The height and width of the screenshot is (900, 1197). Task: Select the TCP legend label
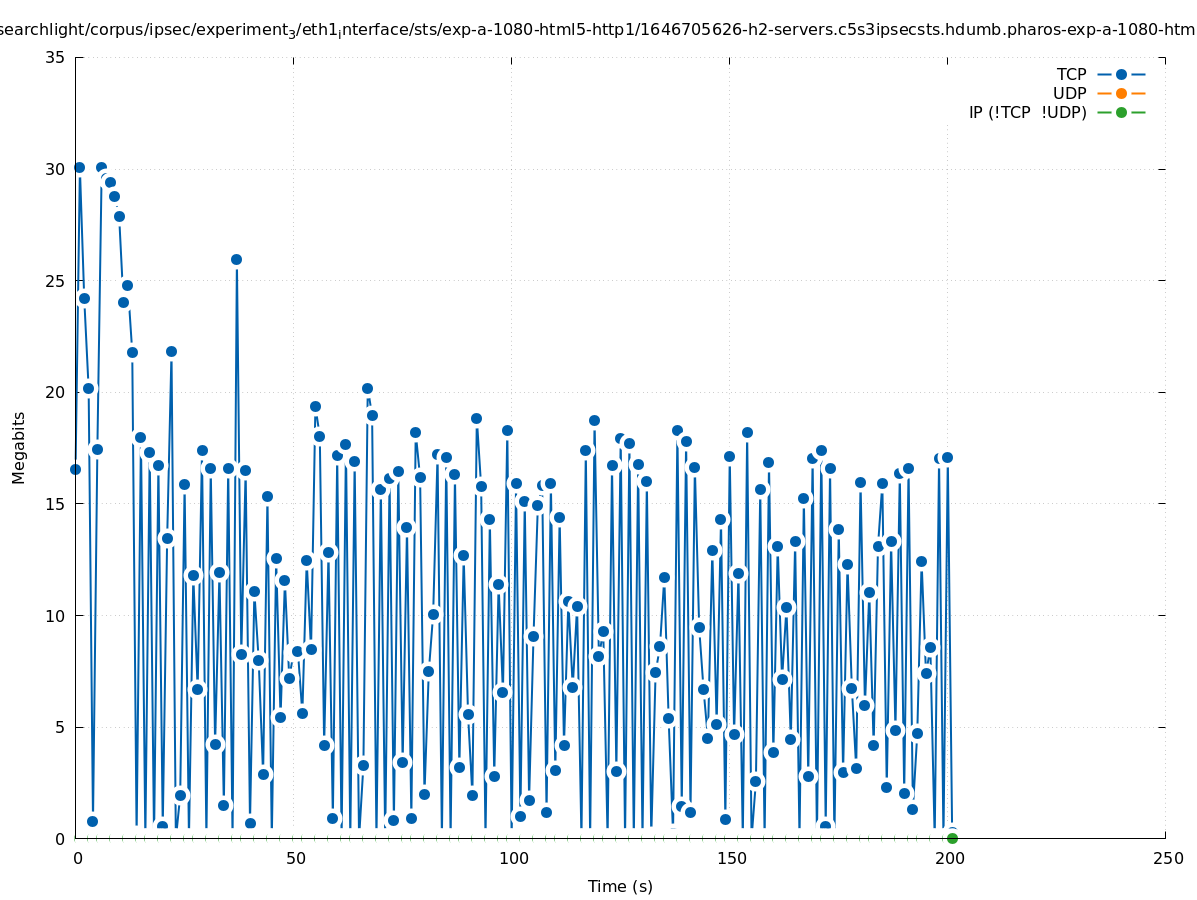point(1071,74)
